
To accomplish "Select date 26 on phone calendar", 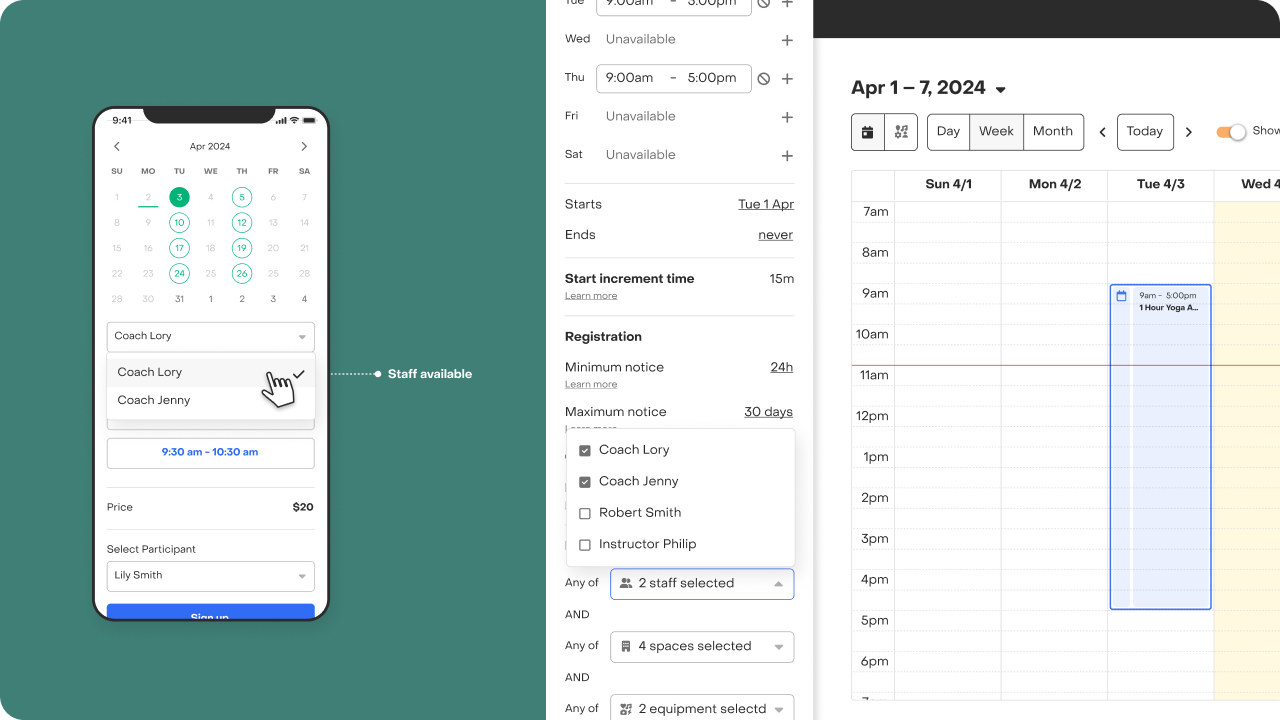I will click(242, 273).
